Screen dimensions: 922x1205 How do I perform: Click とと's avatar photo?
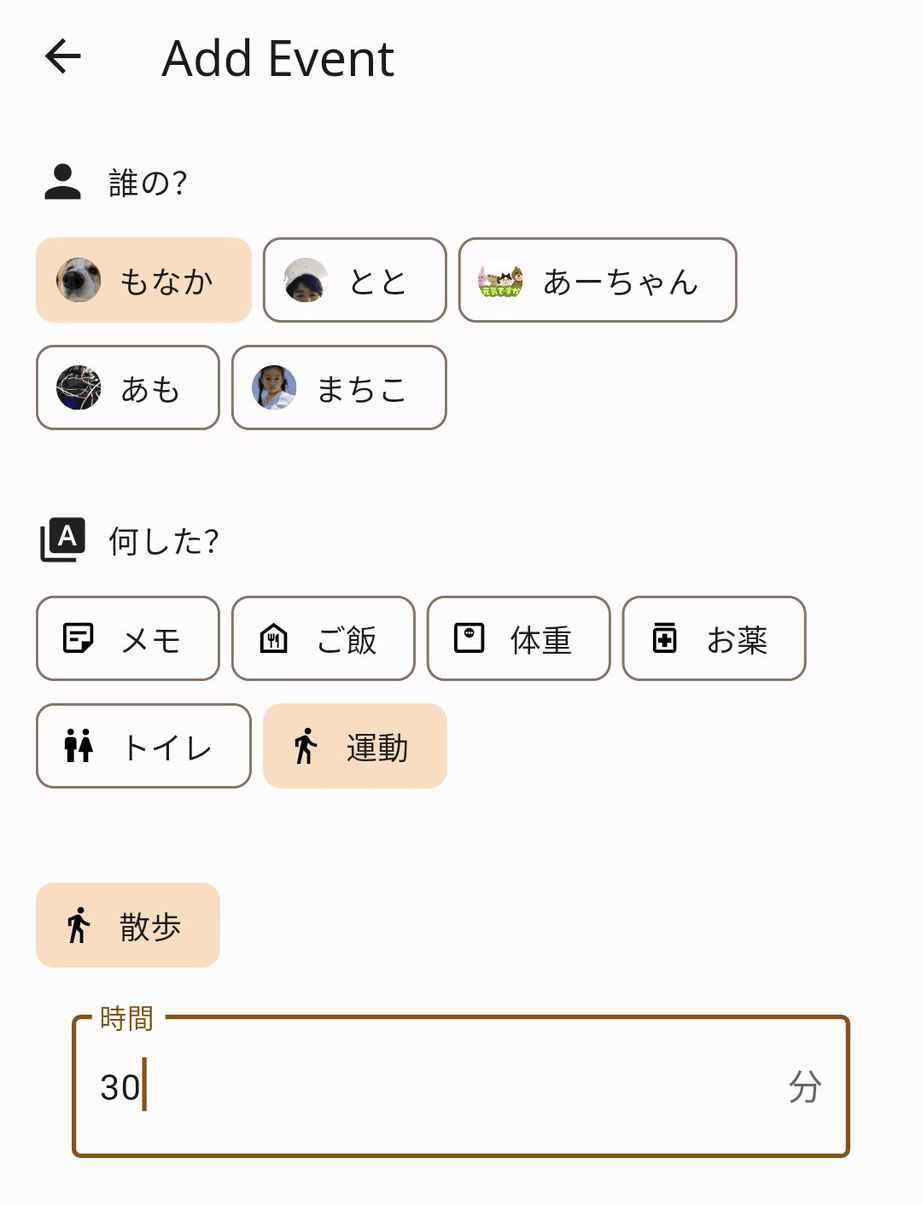(305, 280)
